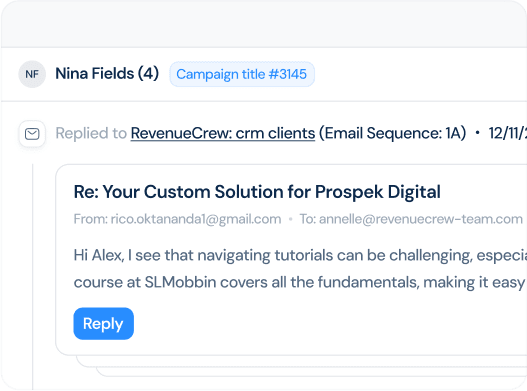This screenshot has width=527, height=391.
Task: Click sender address rico.oktananda1@gmail.com
Action: [196, 219]
